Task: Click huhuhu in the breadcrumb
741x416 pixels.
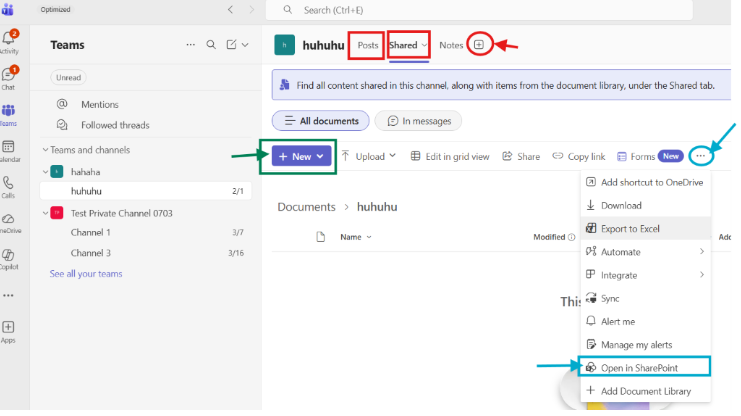Action: click(x=377, y=207)
